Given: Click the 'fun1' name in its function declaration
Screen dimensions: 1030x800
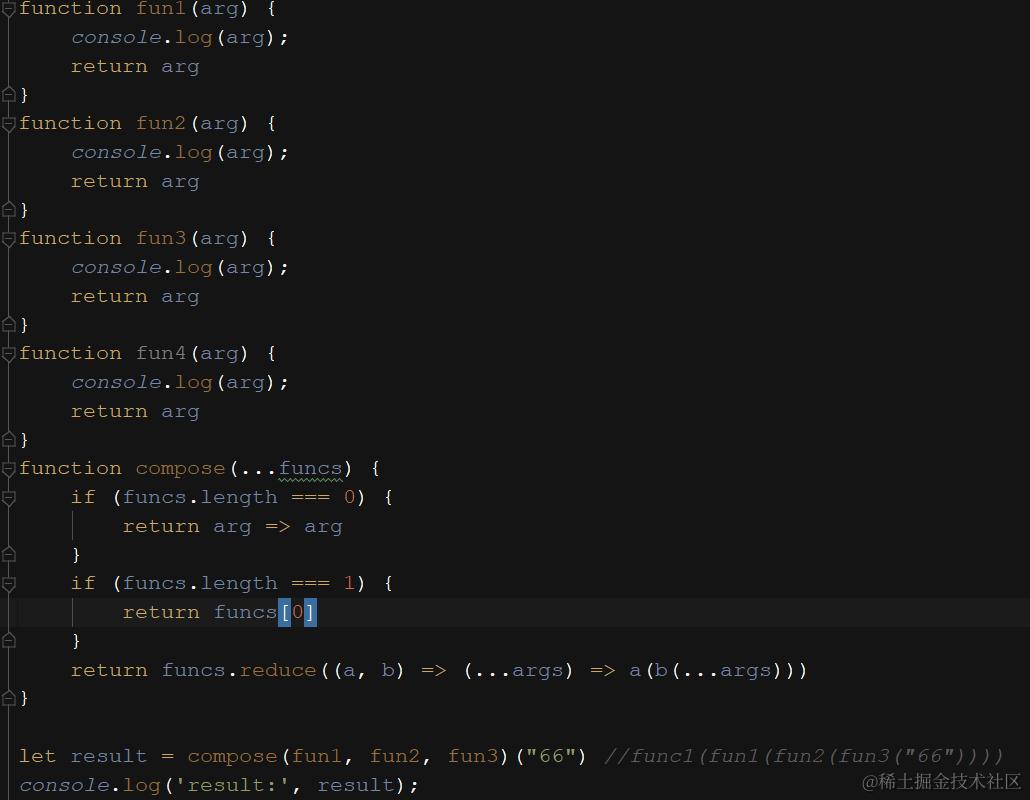Looking at the screenshot, I should tap(161, 9).
